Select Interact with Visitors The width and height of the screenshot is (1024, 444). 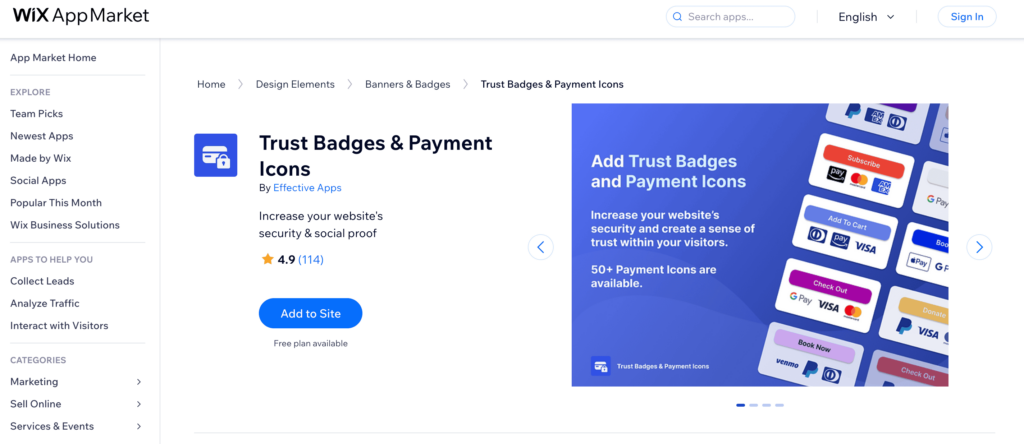[59, 325]
